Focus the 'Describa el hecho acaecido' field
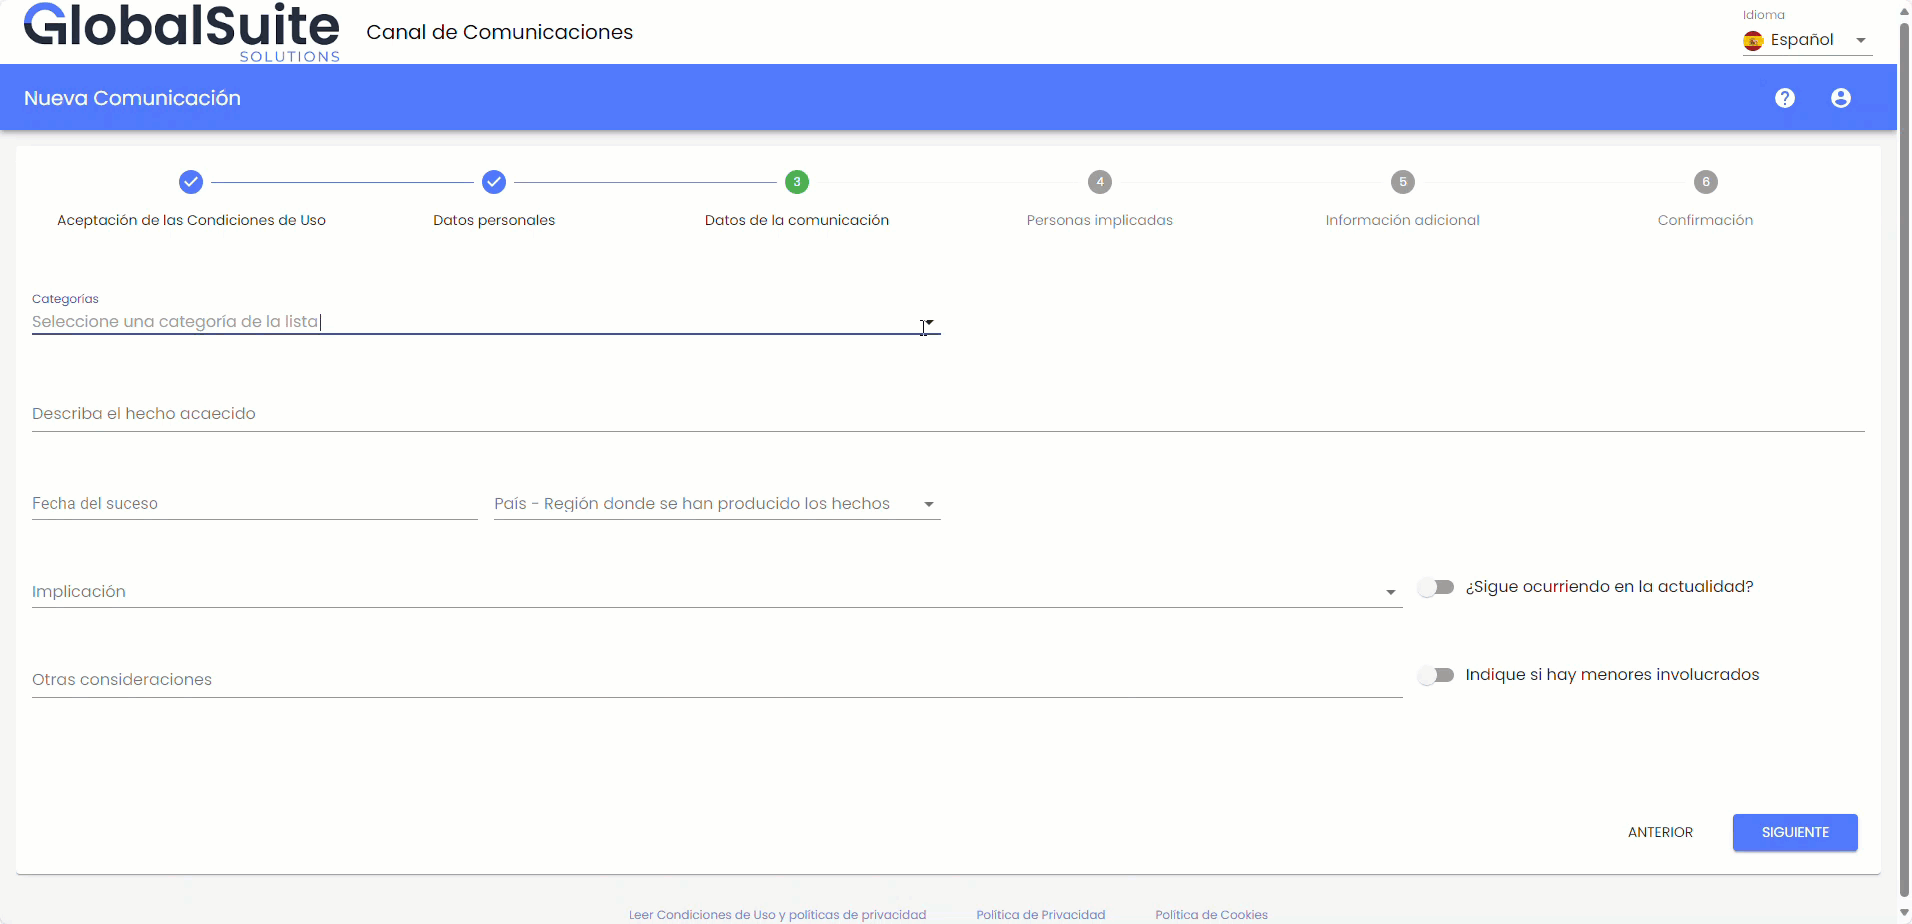1912x924 pixels. click(x=947, y=414)
